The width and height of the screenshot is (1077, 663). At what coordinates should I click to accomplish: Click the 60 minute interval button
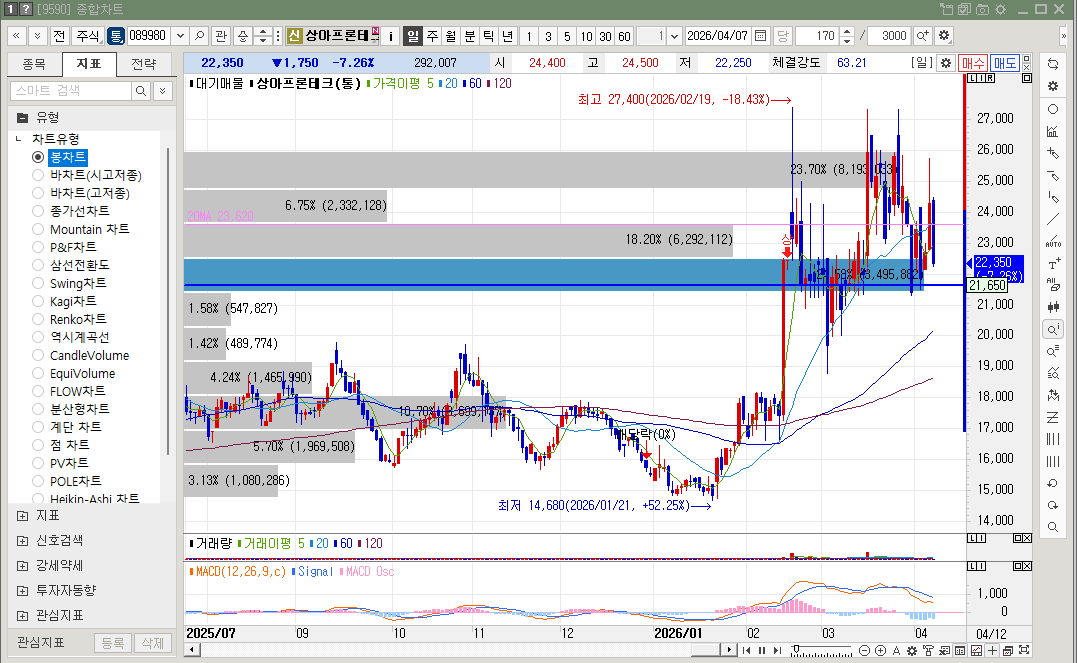(x=624, y=36)
